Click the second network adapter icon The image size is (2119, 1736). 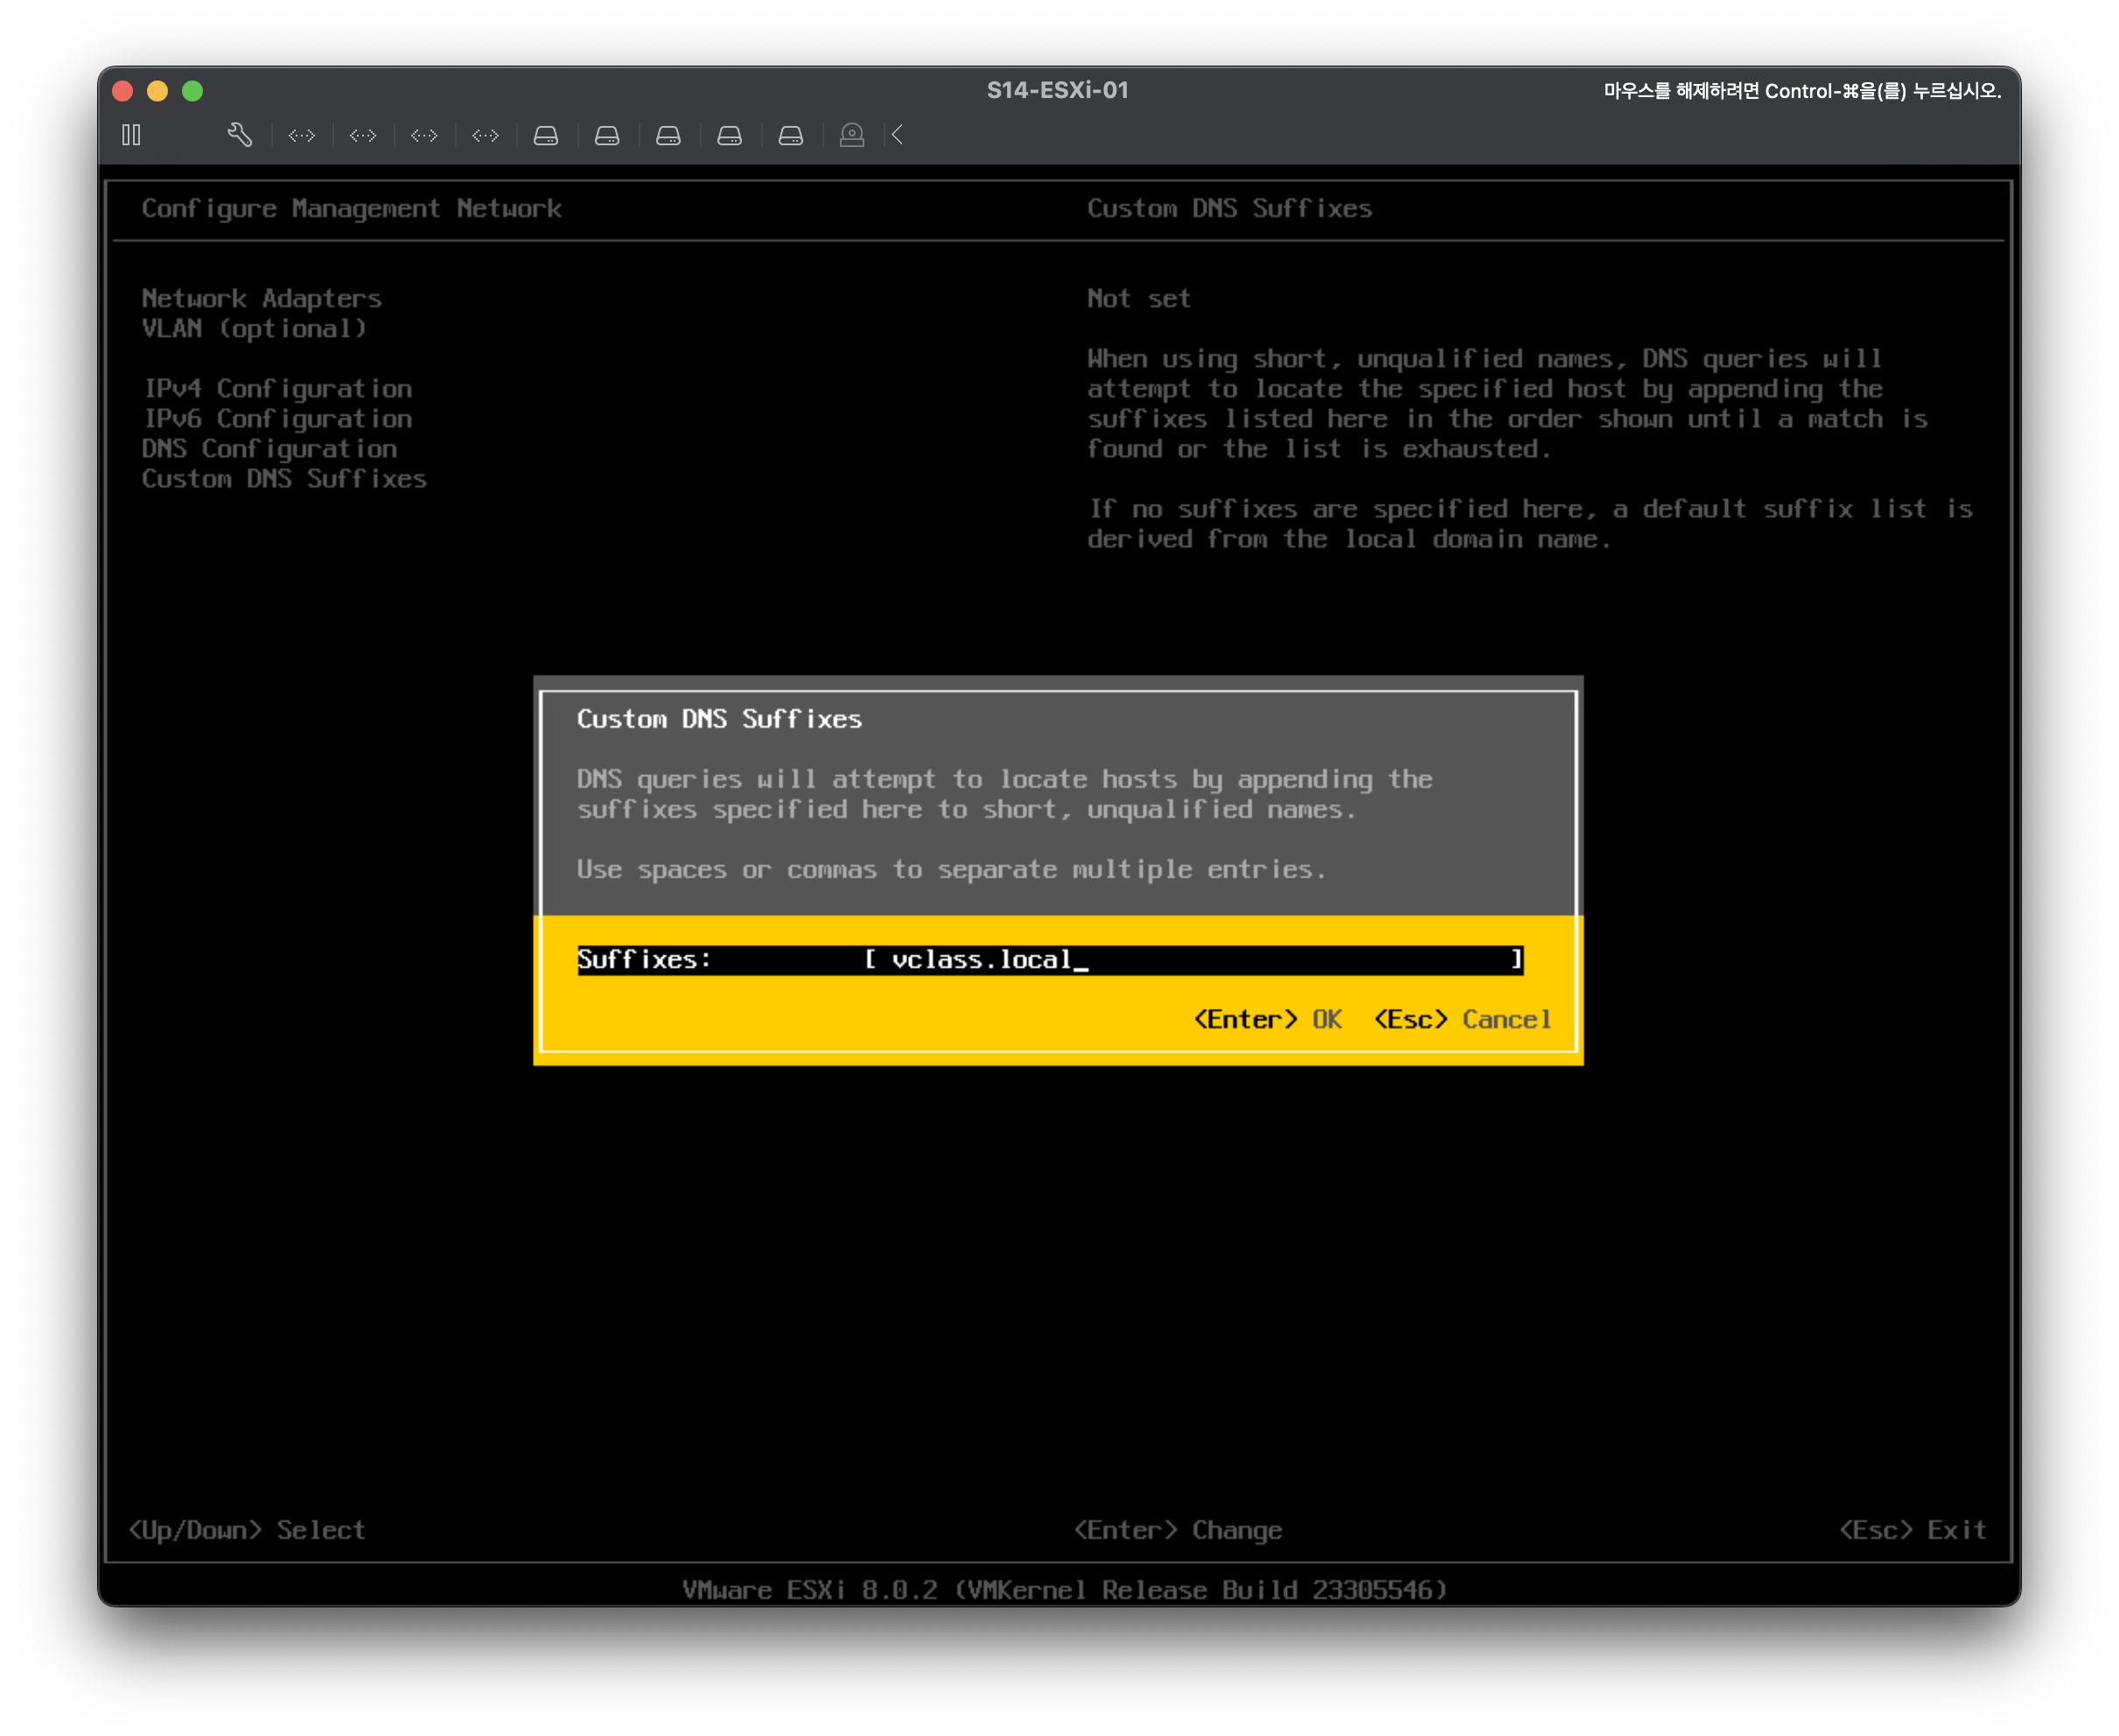(x=363, y=135)
